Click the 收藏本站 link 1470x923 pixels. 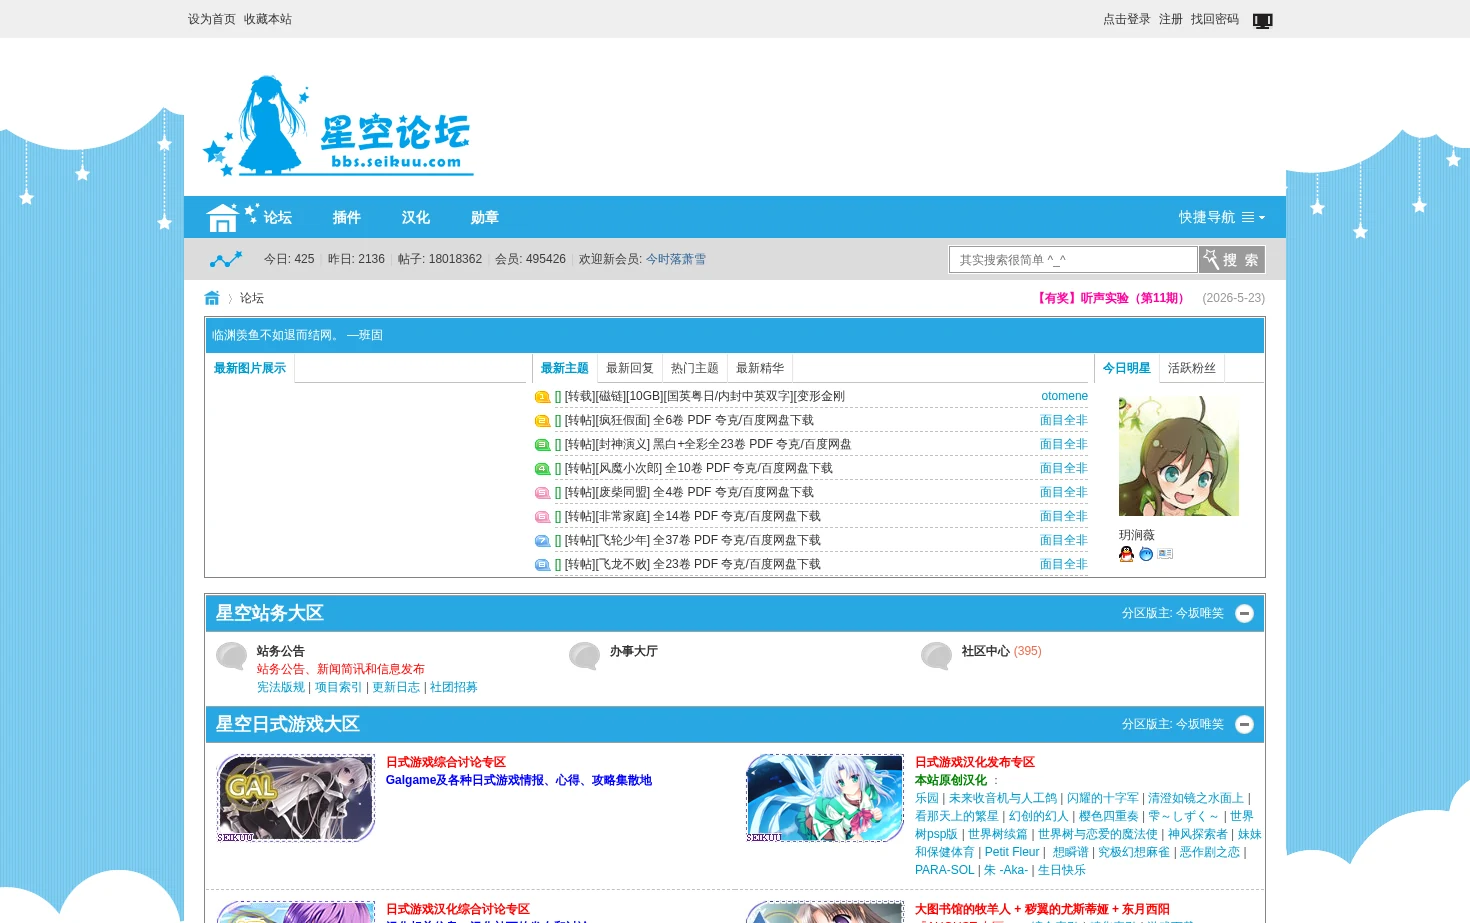pyautogui.click(x=268, y=19)
